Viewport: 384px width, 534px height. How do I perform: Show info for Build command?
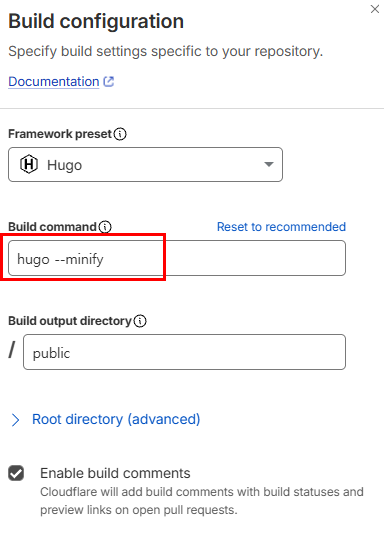click(x=105, y=227)
